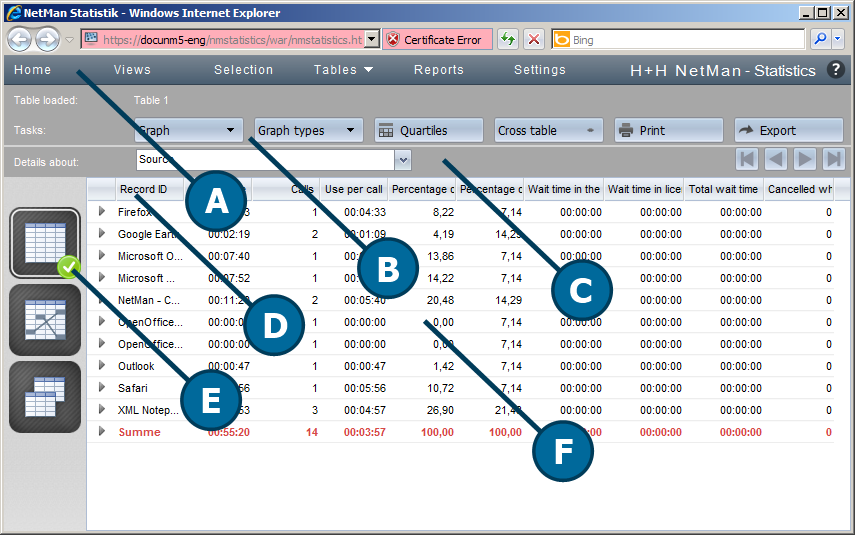The image size is (855, 535).
Task: Switch to the graph view sidebar icon
Action: point(44,320)
